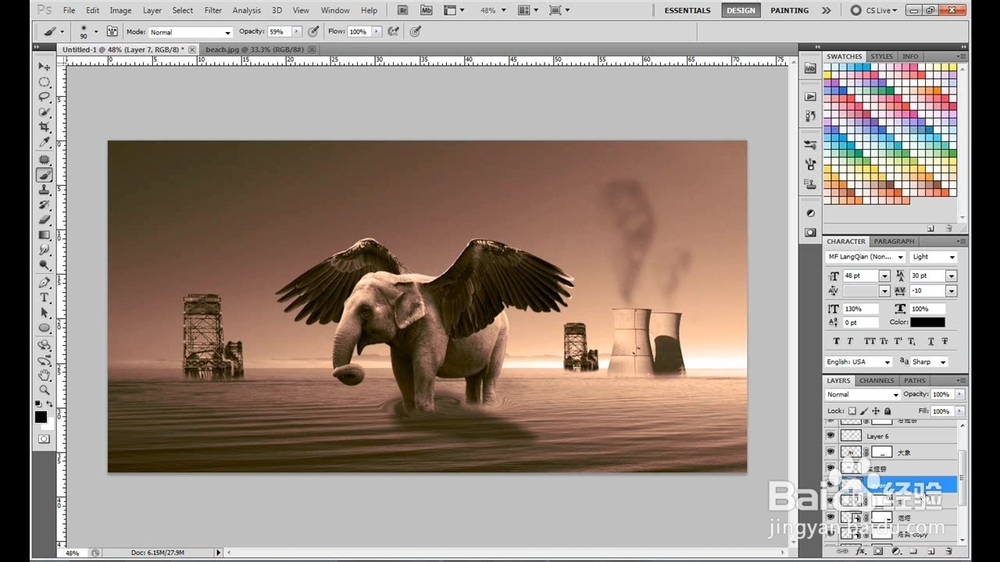Select the Hand tool
Viewport: 1000px width, 562px height.
point(44,374)
